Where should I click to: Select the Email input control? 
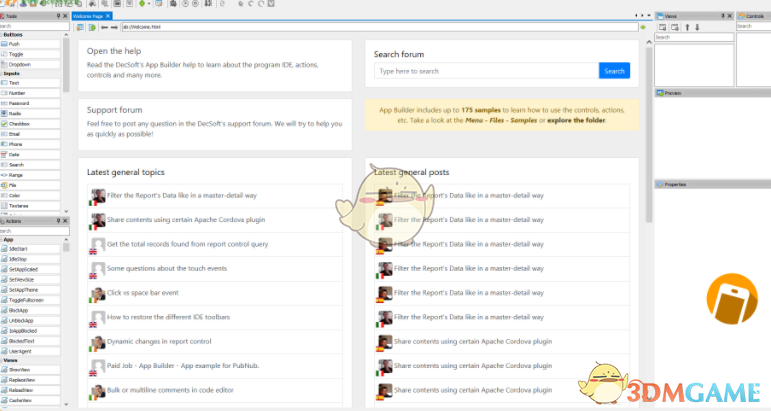(30, 134)
